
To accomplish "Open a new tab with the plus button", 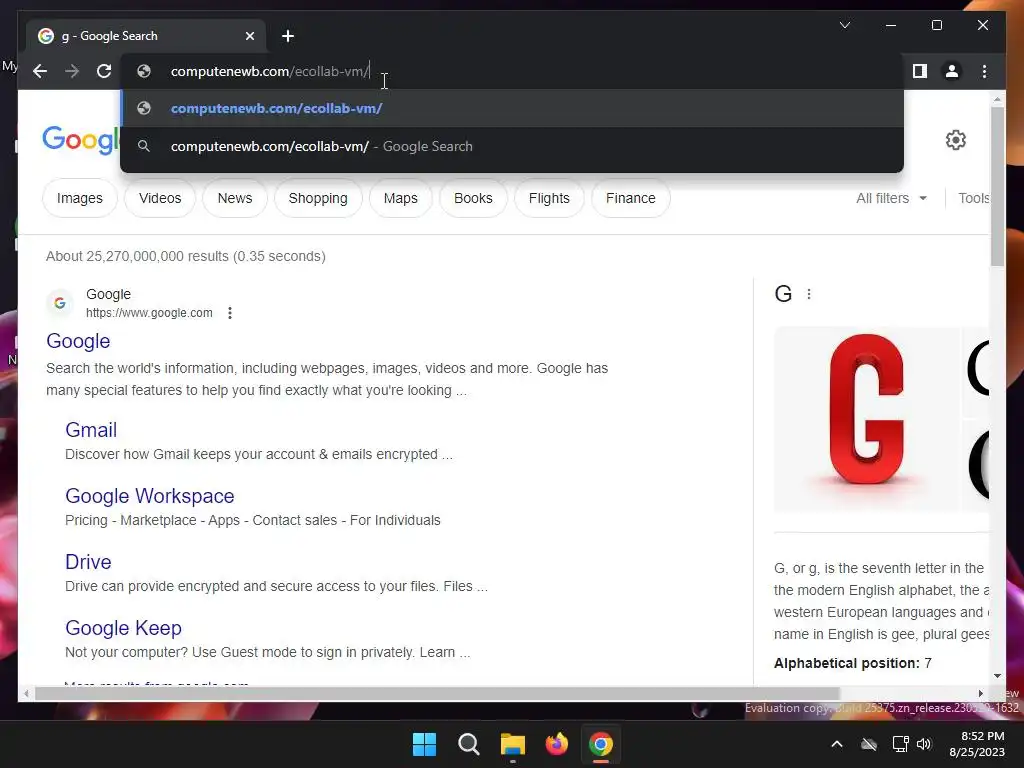I will (x=288, y=36).
